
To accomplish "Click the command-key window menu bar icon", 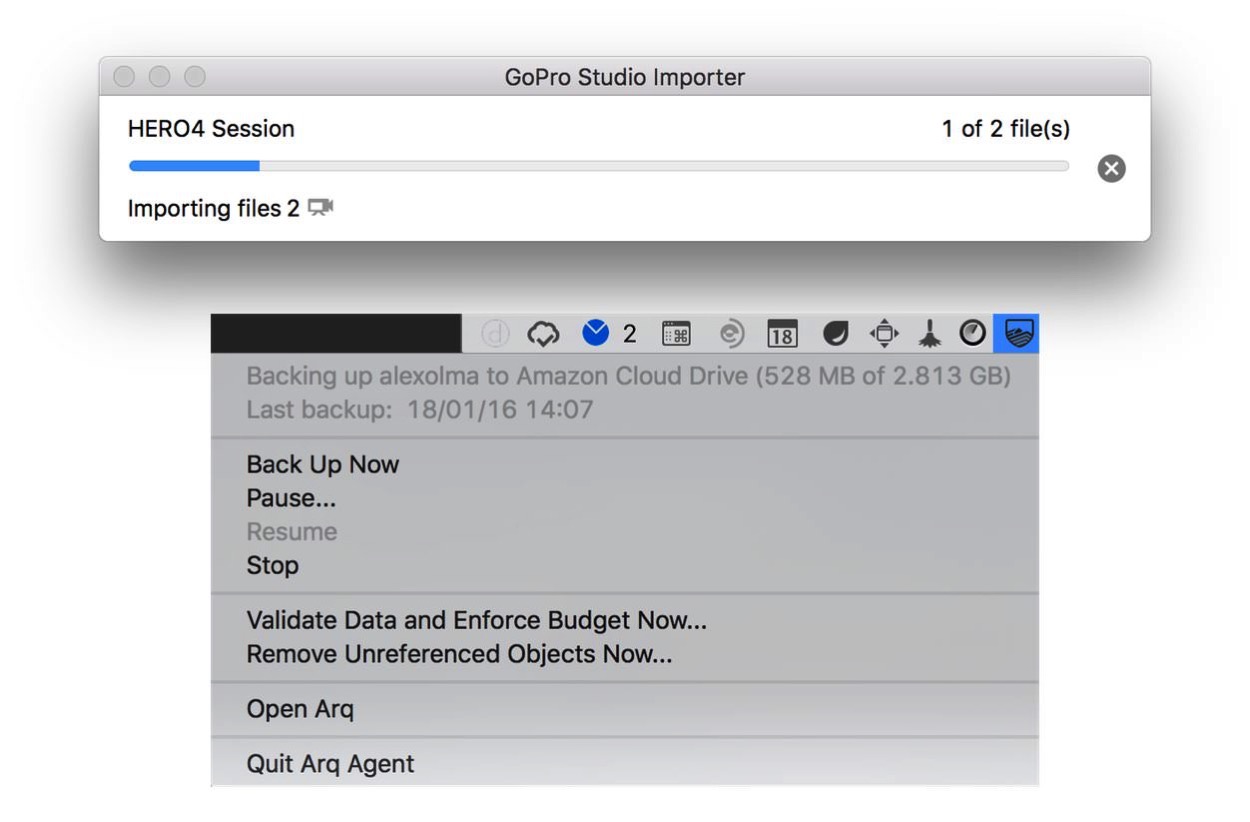I will [676, 334].
